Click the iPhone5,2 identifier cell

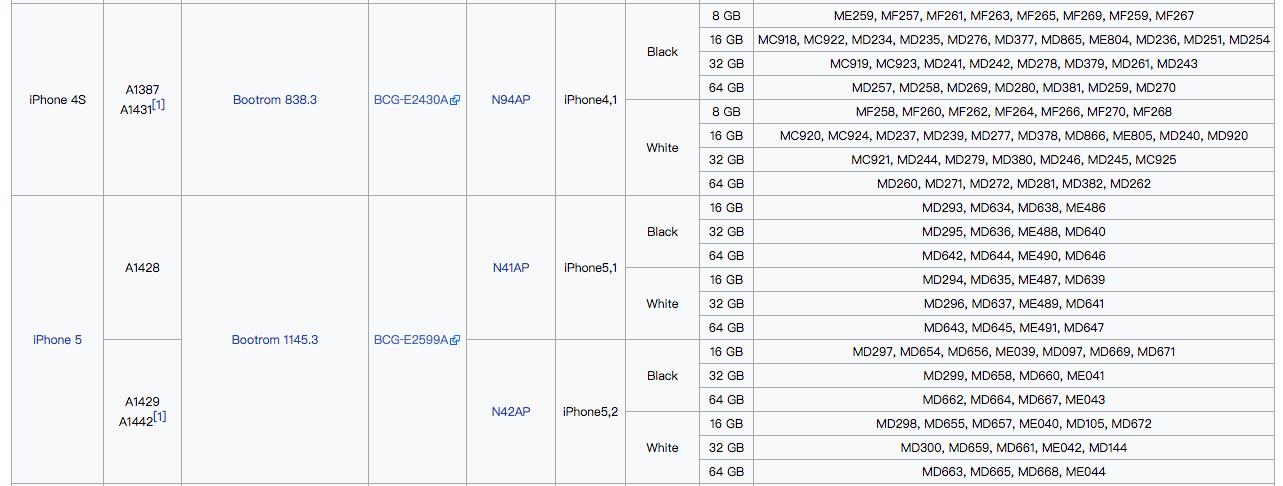pos(590,412)
